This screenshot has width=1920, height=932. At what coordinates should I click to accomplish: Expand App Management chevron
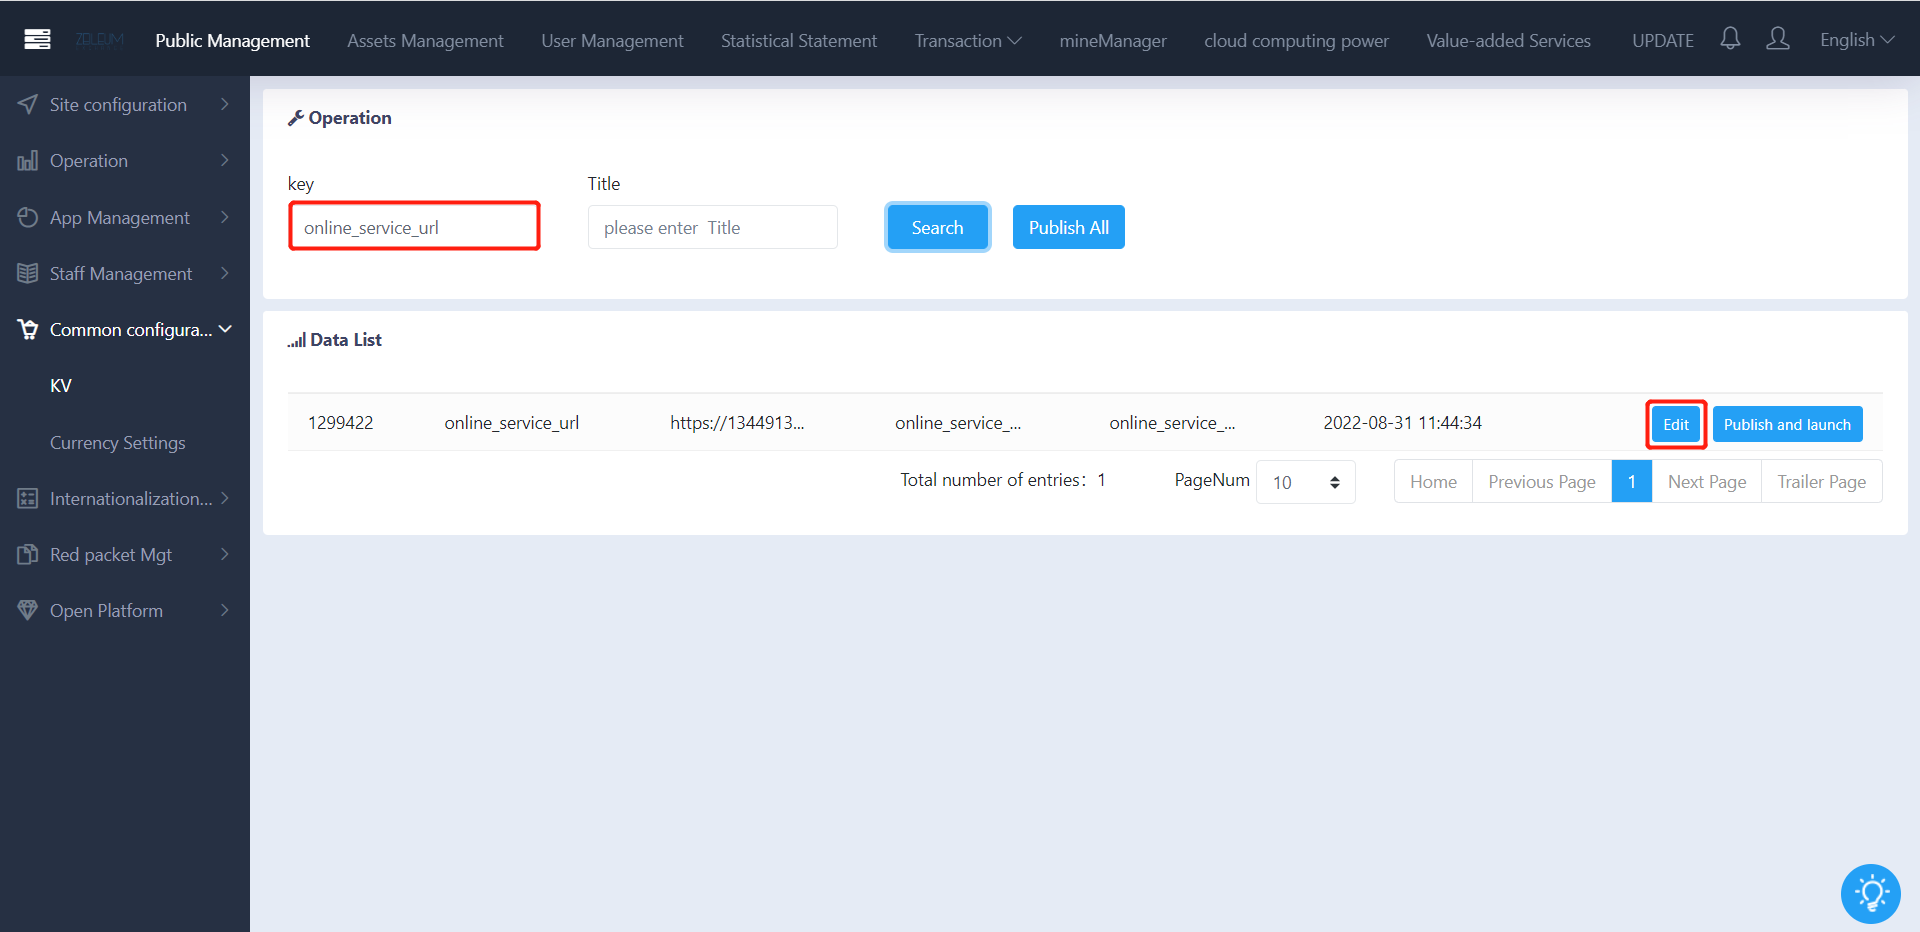pyautogui.click(x=225, y=217)
